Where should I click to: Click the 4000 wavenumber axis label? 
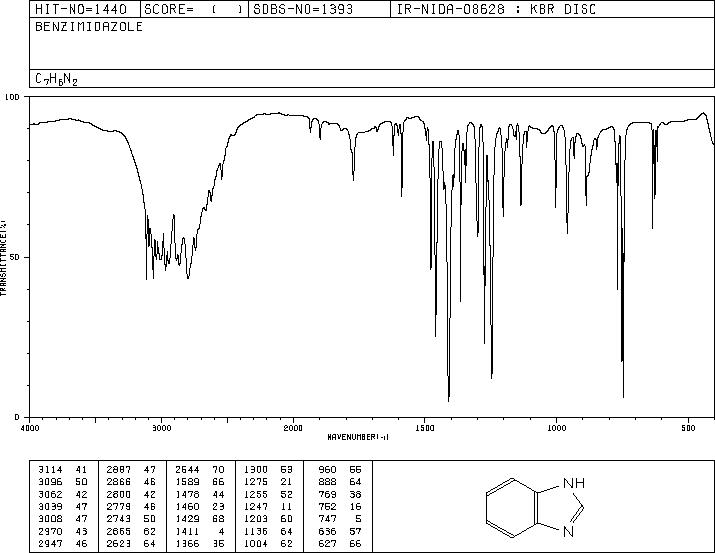tap(30, 428)
